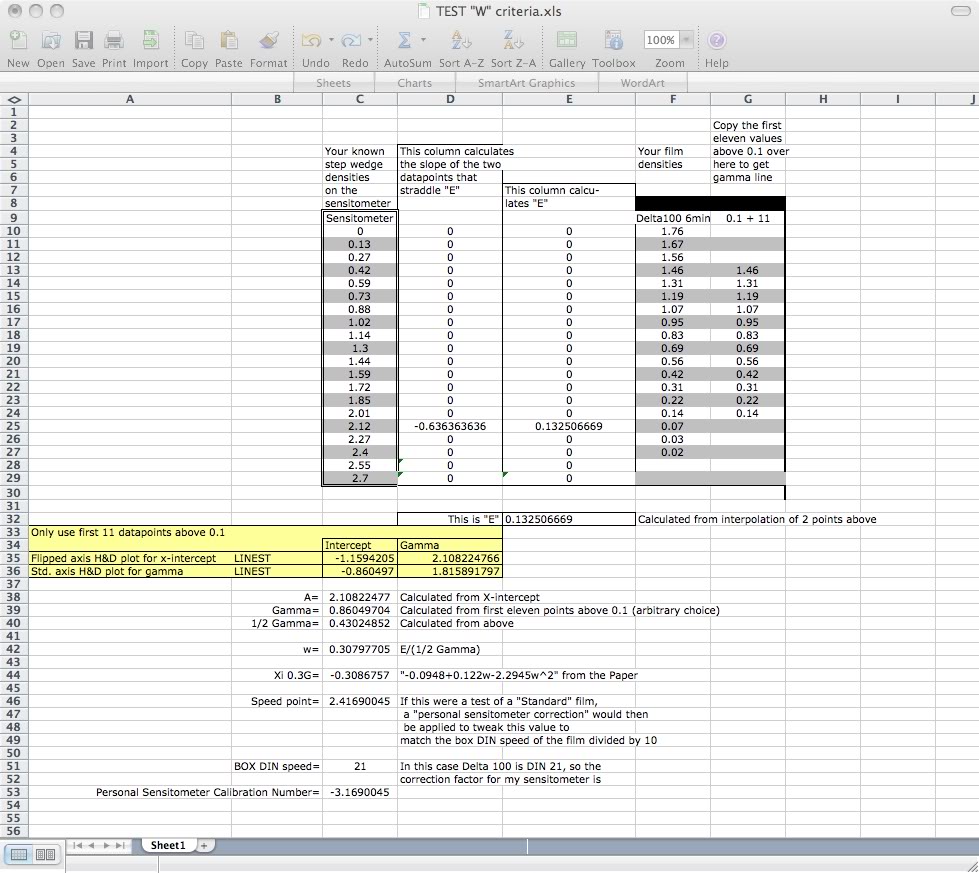This screenshot has height=873, width=979.
Task: Select the Format paintbrush tool
Action: 268,41
